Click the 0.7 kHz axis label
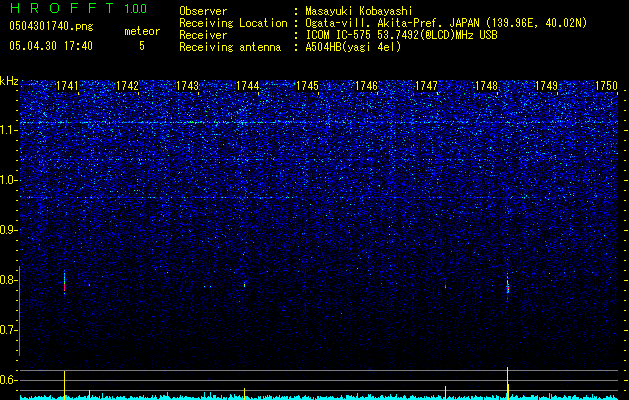 pos(8,330)
